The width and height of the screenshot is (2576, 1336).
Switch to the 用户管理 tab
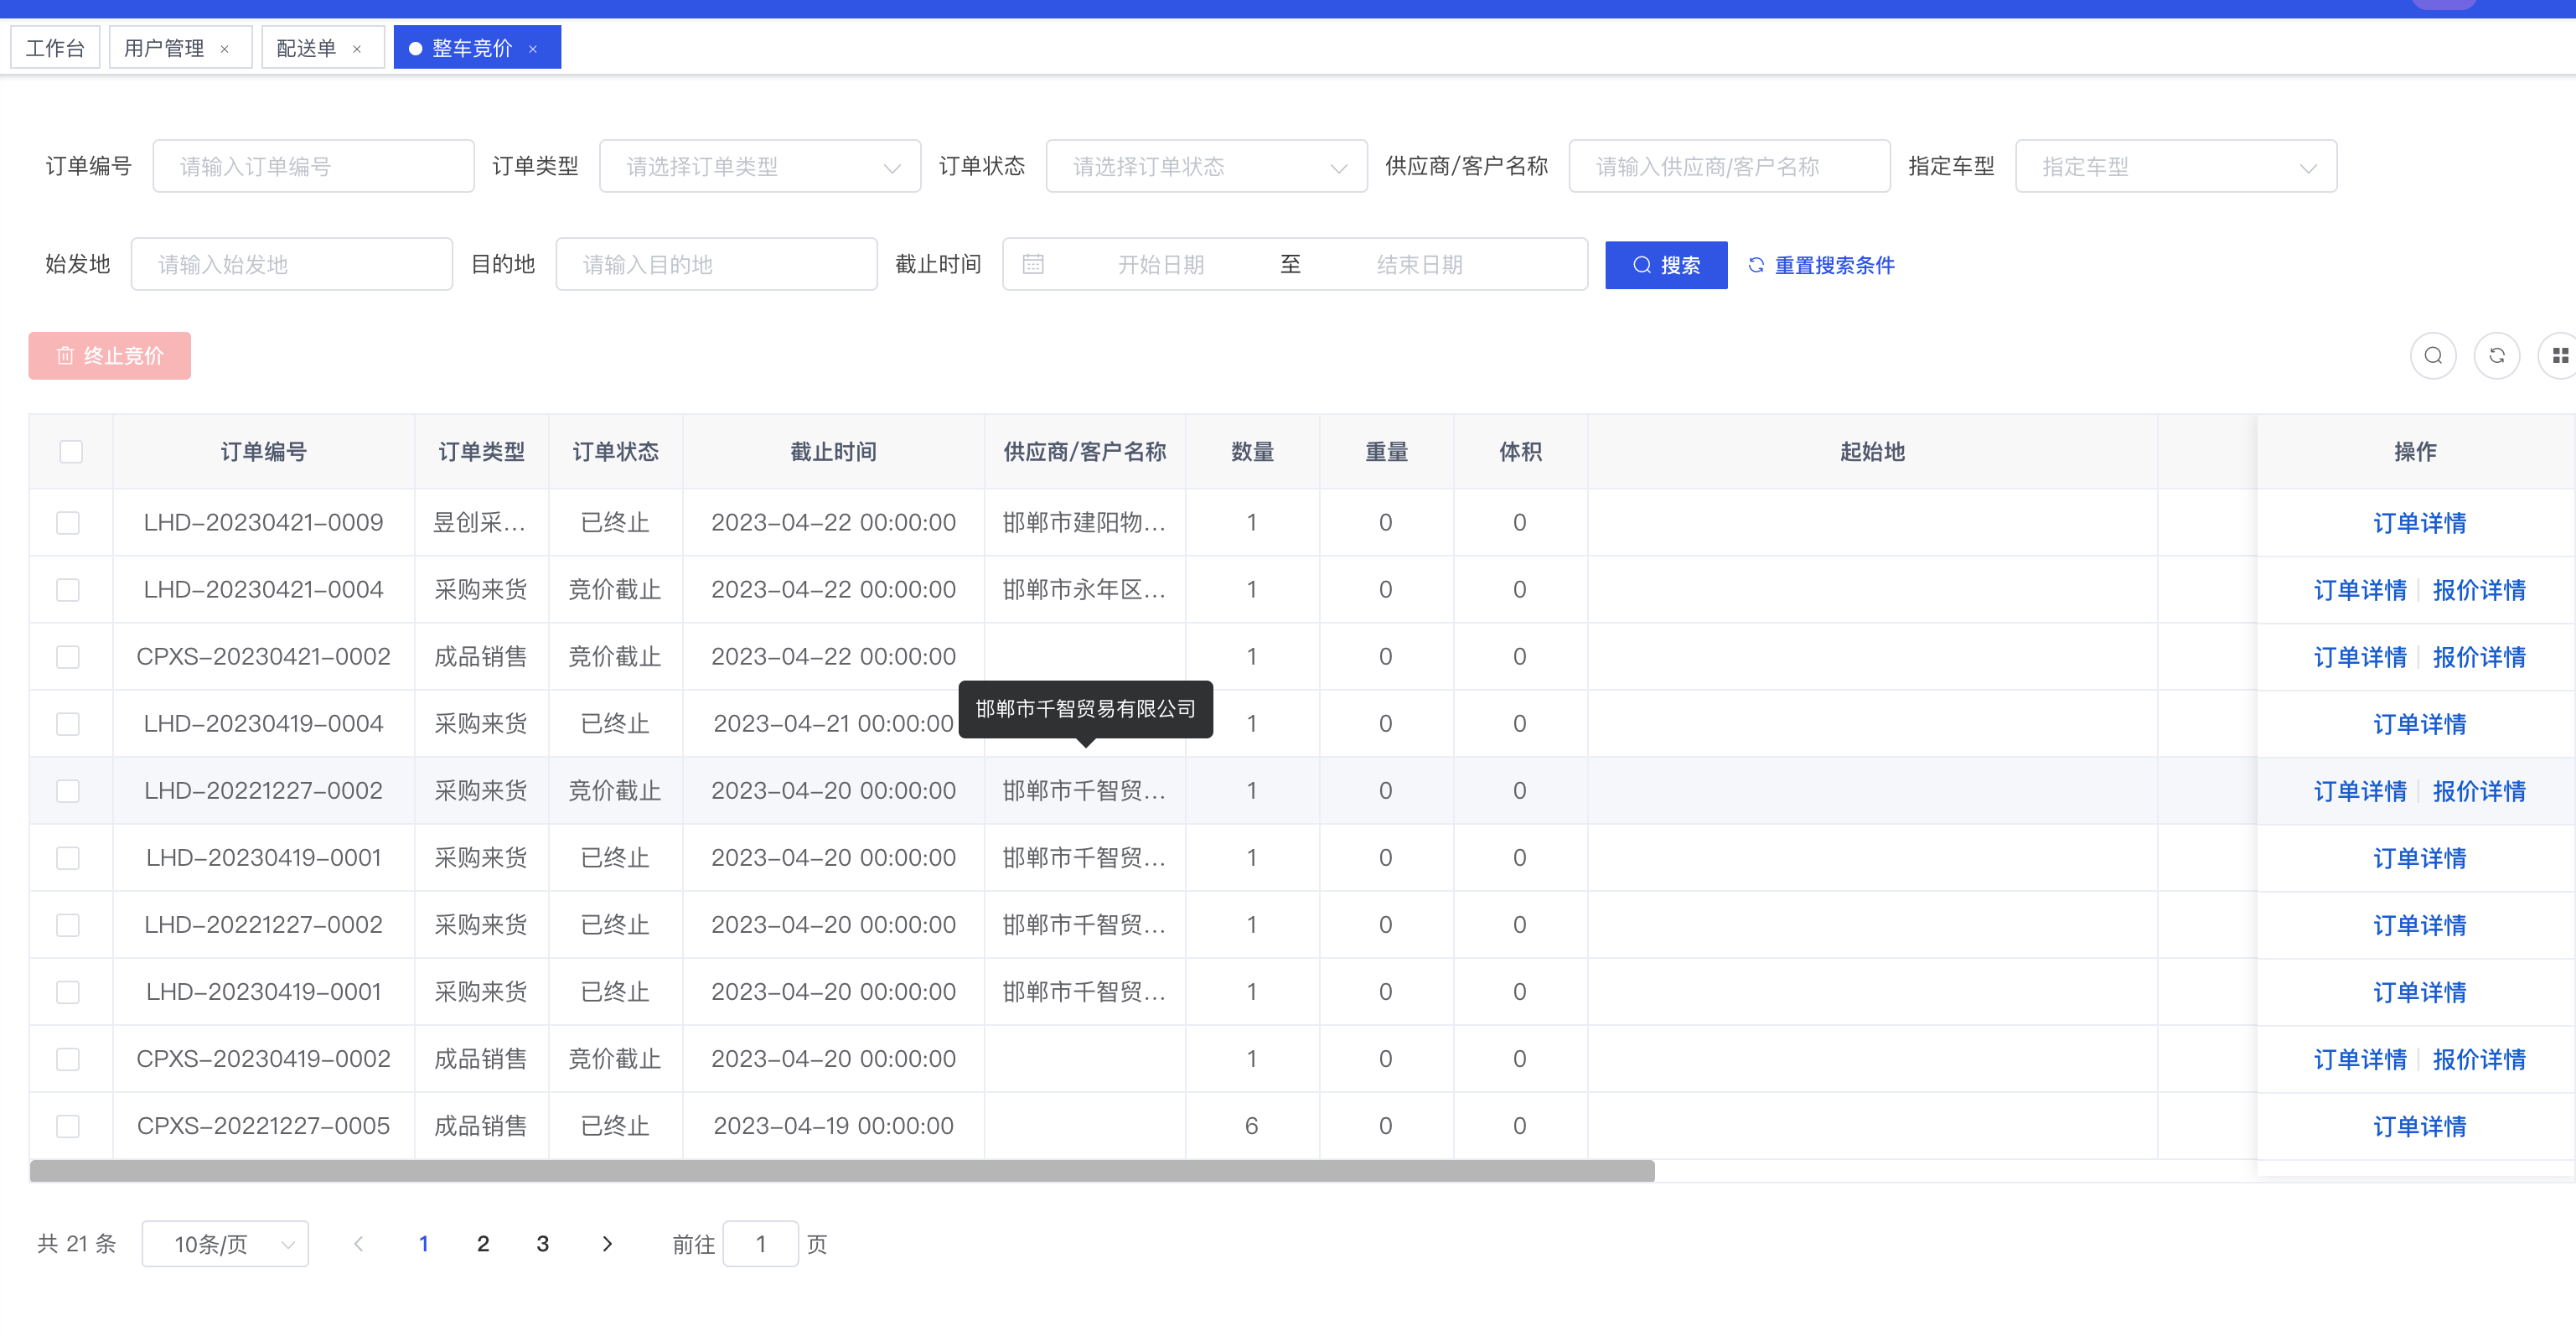(164, 48)
